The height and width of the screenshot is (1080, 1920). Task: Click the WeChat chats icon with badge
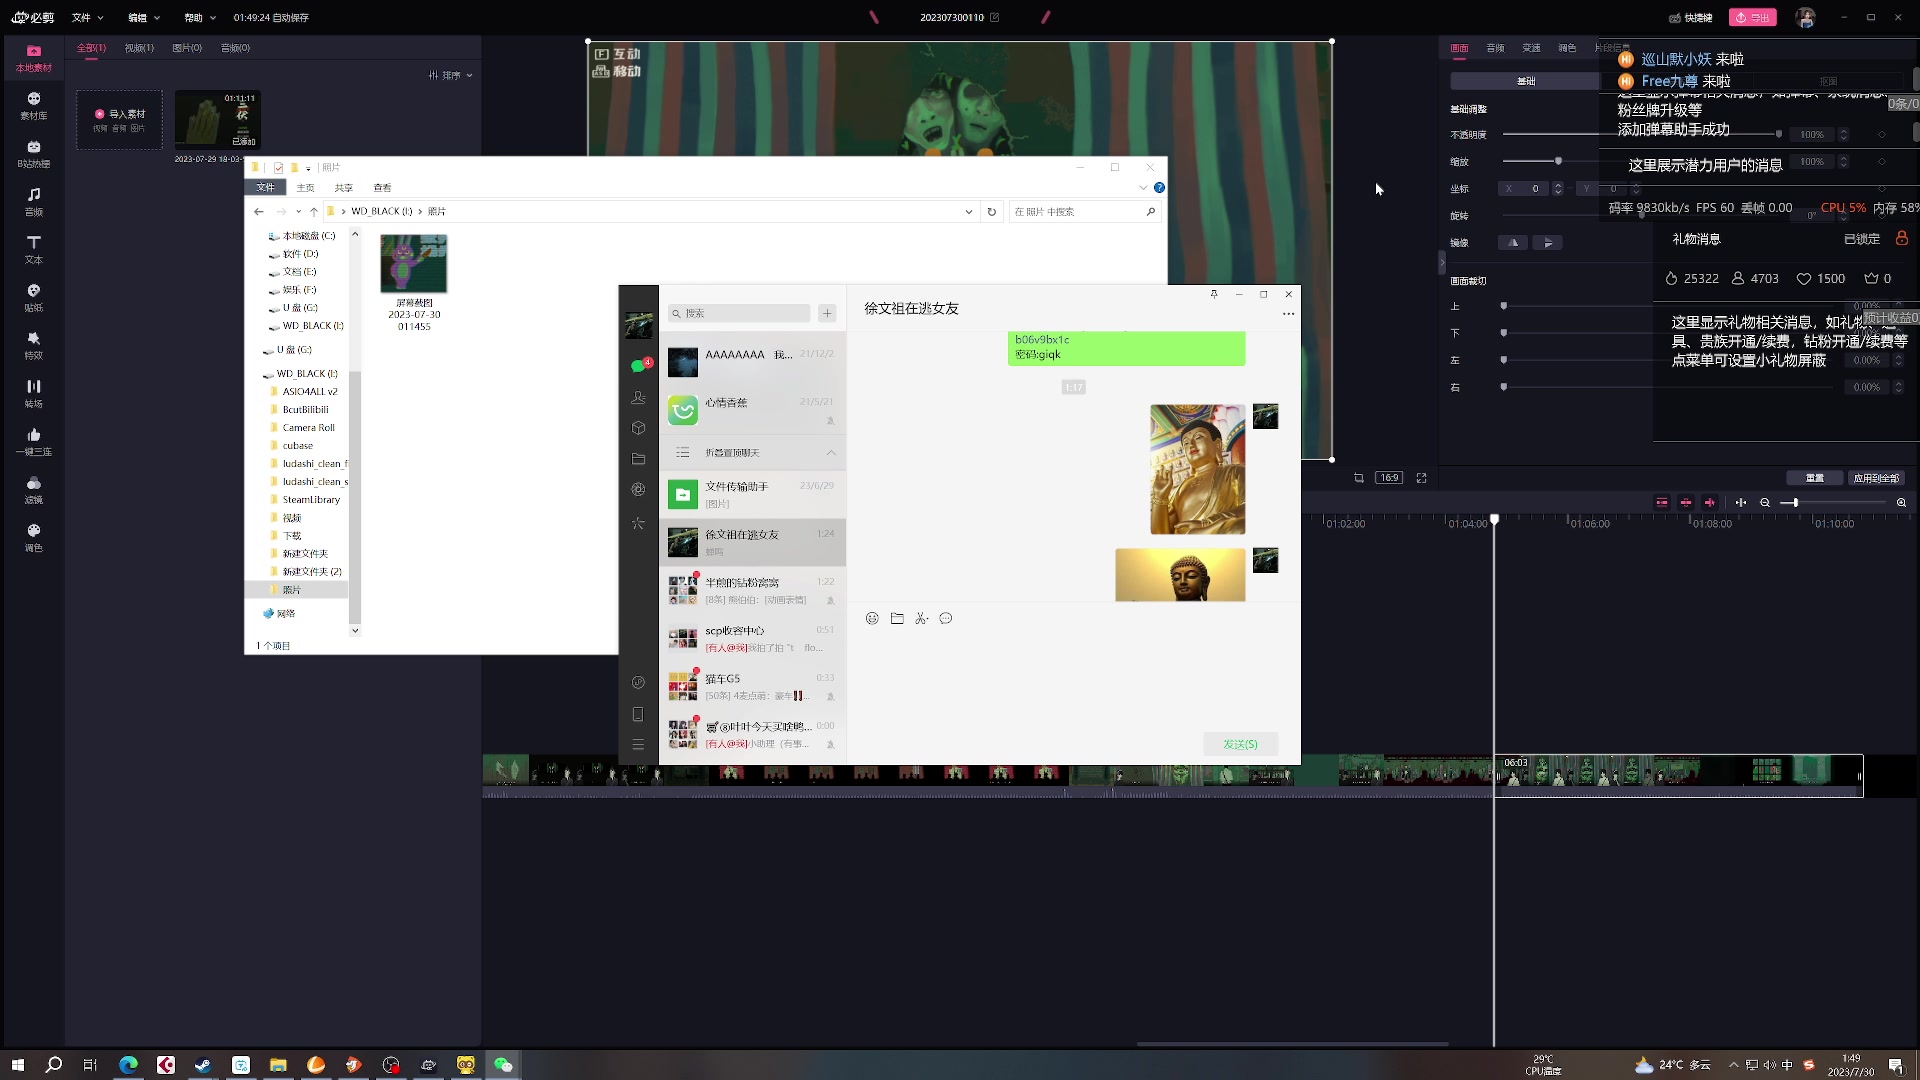639,366
